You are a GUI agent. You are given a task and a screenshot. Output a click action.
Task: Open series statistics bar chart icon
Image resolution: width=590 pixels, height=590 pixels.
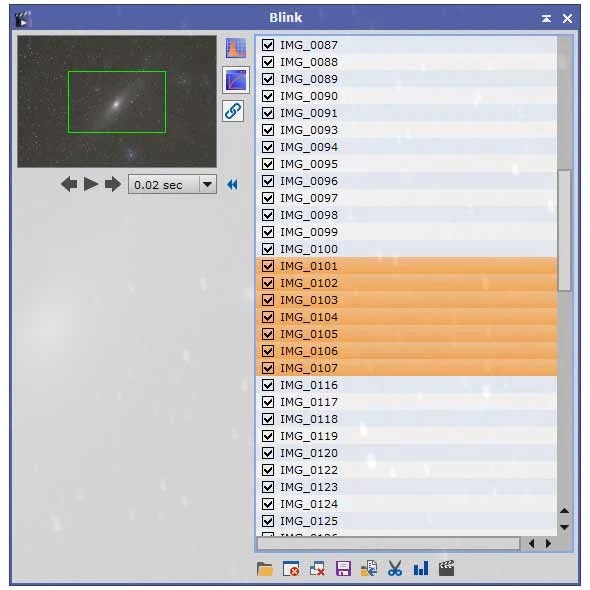click(x=421, y=569)
